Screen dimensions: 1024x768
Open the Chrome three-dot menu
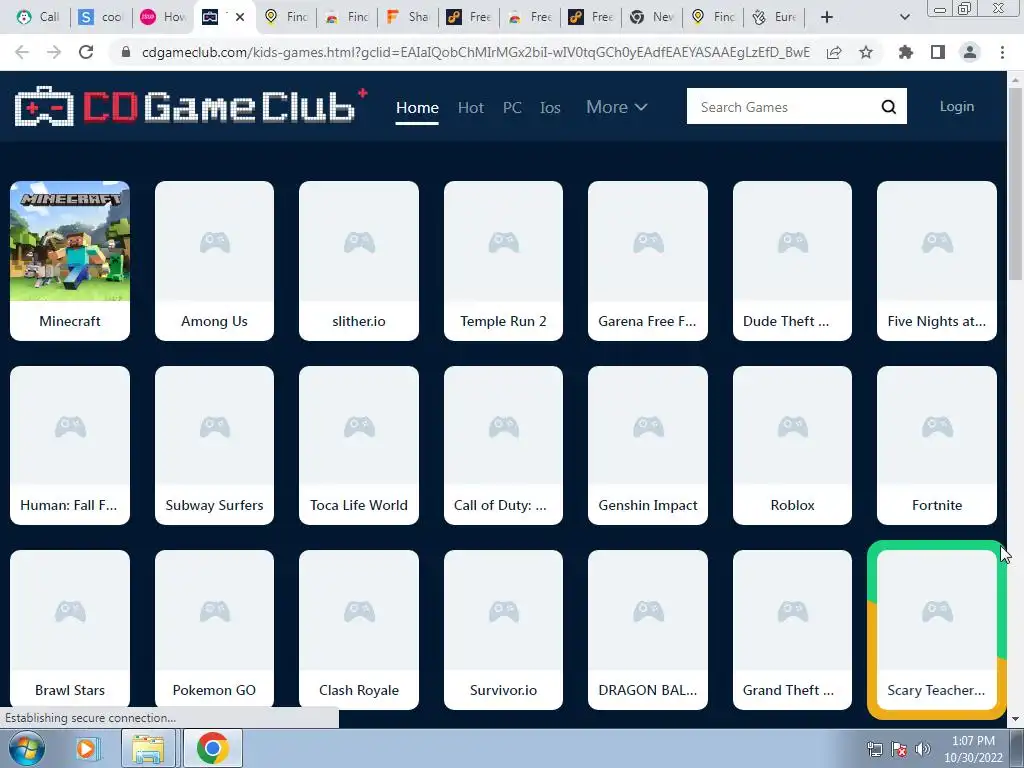(x=1002, y=52)
